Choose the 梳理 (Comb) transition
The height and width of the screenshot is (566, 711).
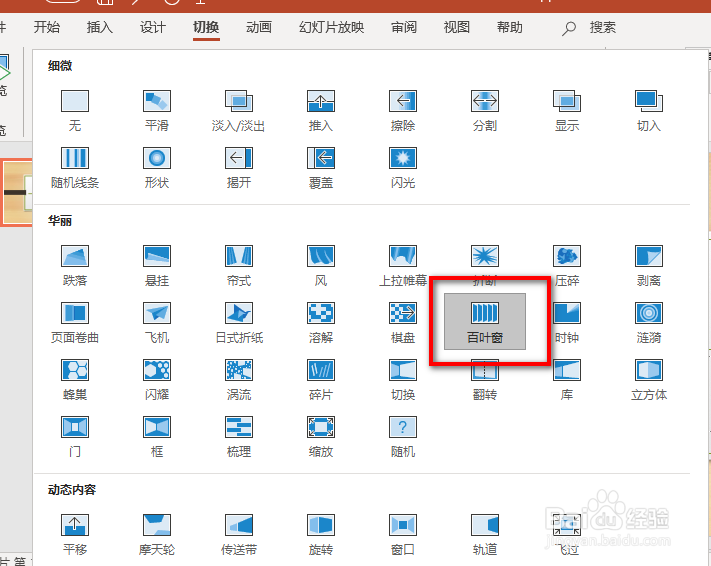click(239, 437)
